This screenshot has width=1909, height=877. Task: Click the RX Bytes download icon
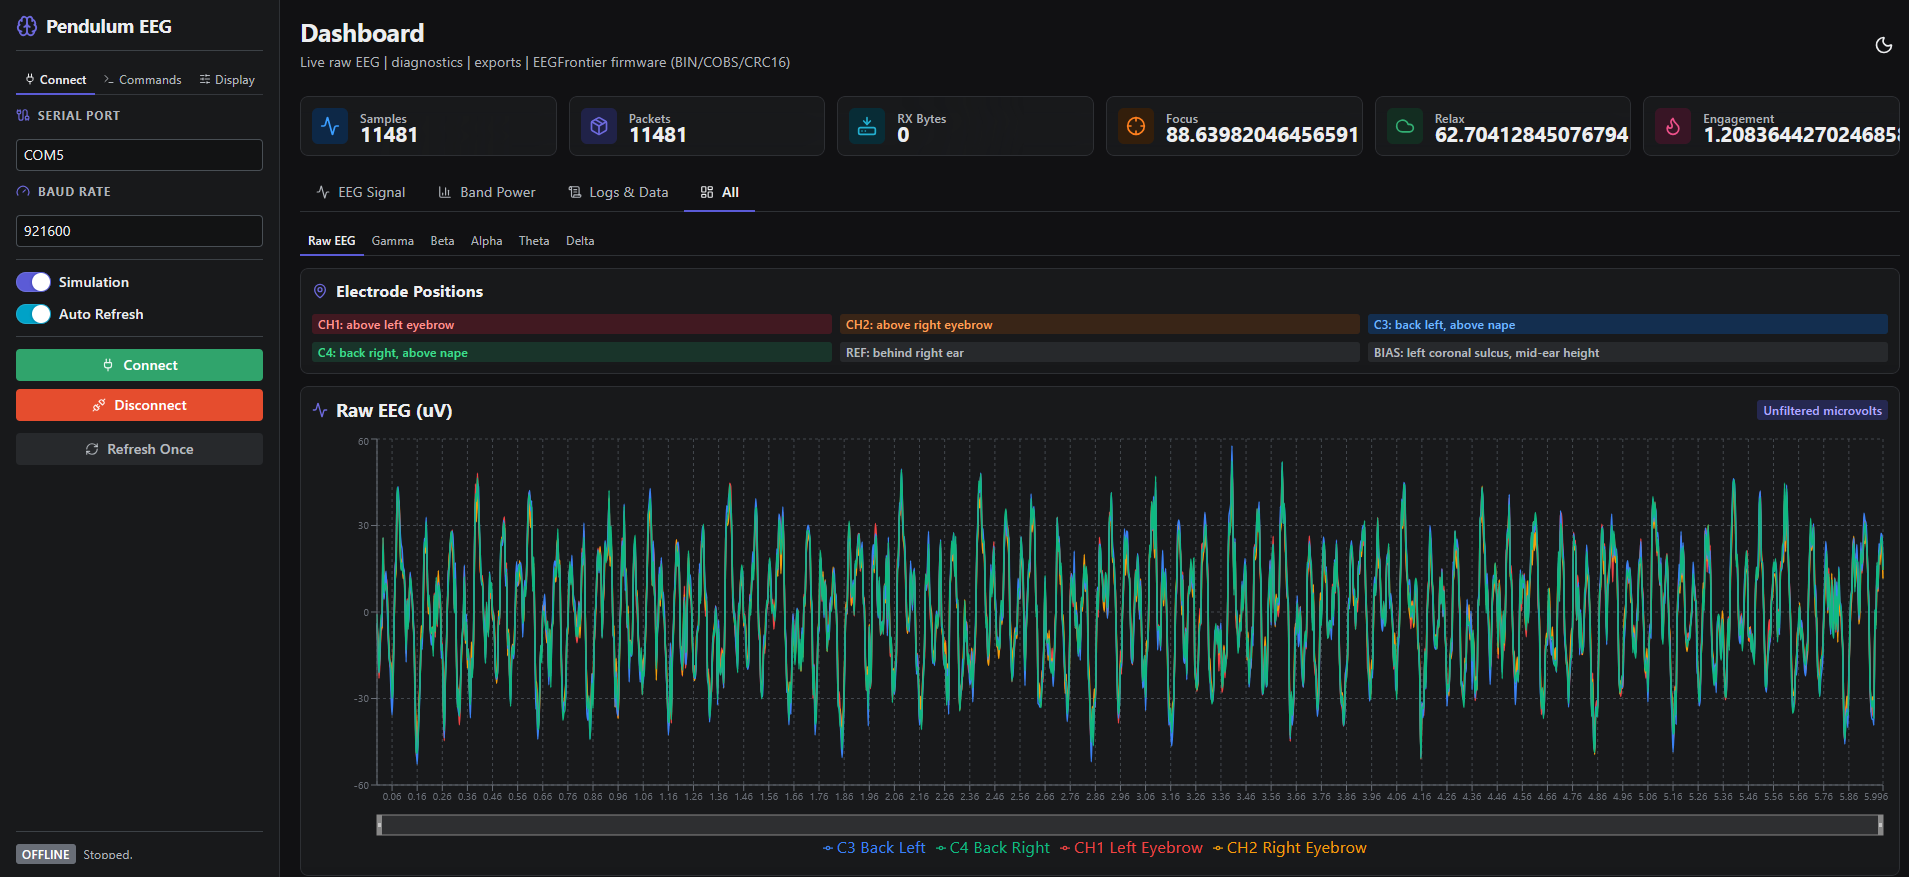coord(867,127)
